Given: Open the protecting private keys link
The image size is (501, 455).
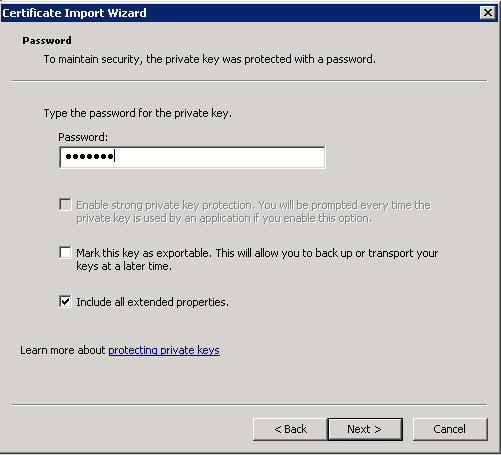Looking at the screenshot, I should (x=164, y=350).
